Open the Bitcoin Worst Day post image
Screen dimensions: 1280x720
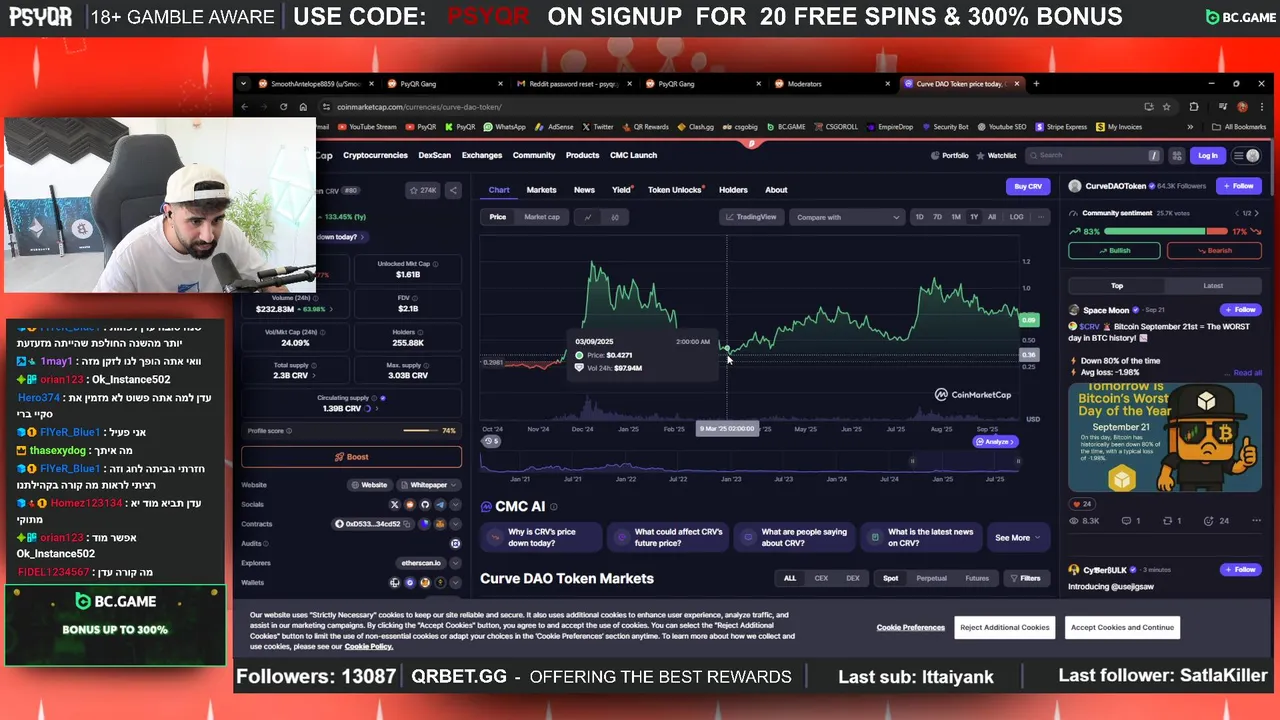click(x=1165, y=437)
